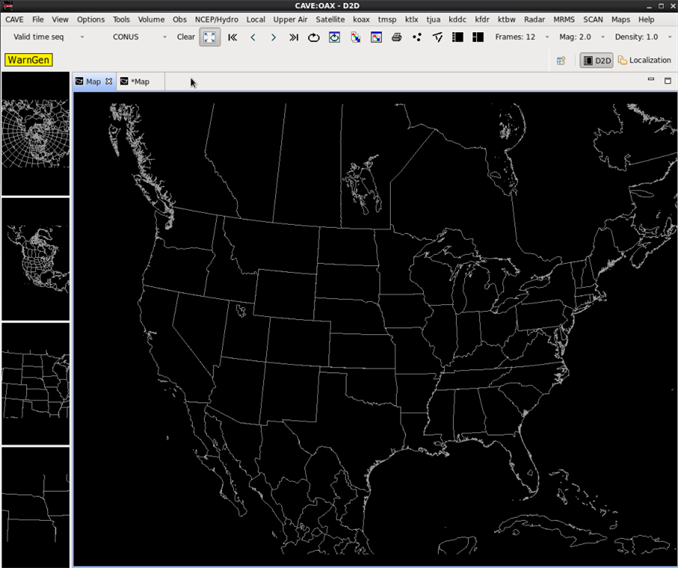Select the North America side-view thumbnail

pyautogui.click(x=35, y=259)
